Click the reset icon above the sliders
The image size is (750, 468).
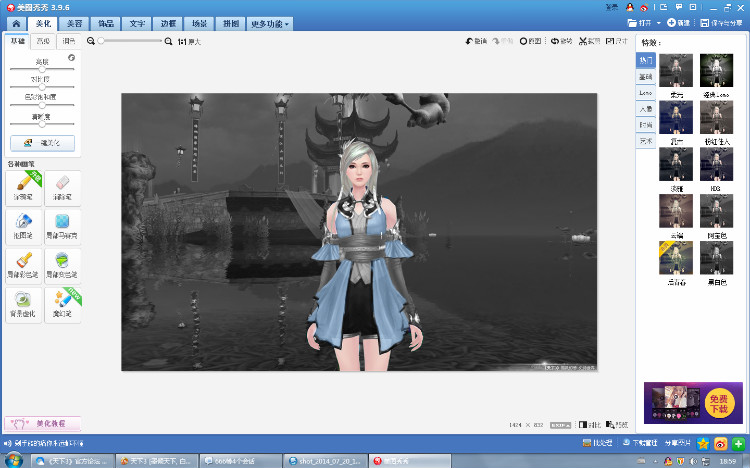click(x=71, y=57)
